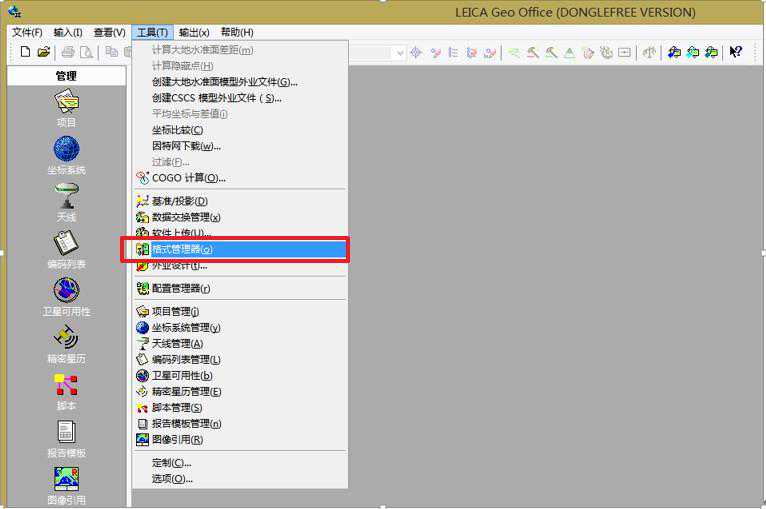Choose 定制(C)... from Tools menu
The width and height of the screenshot is (766, 509).
click(240, 463)
